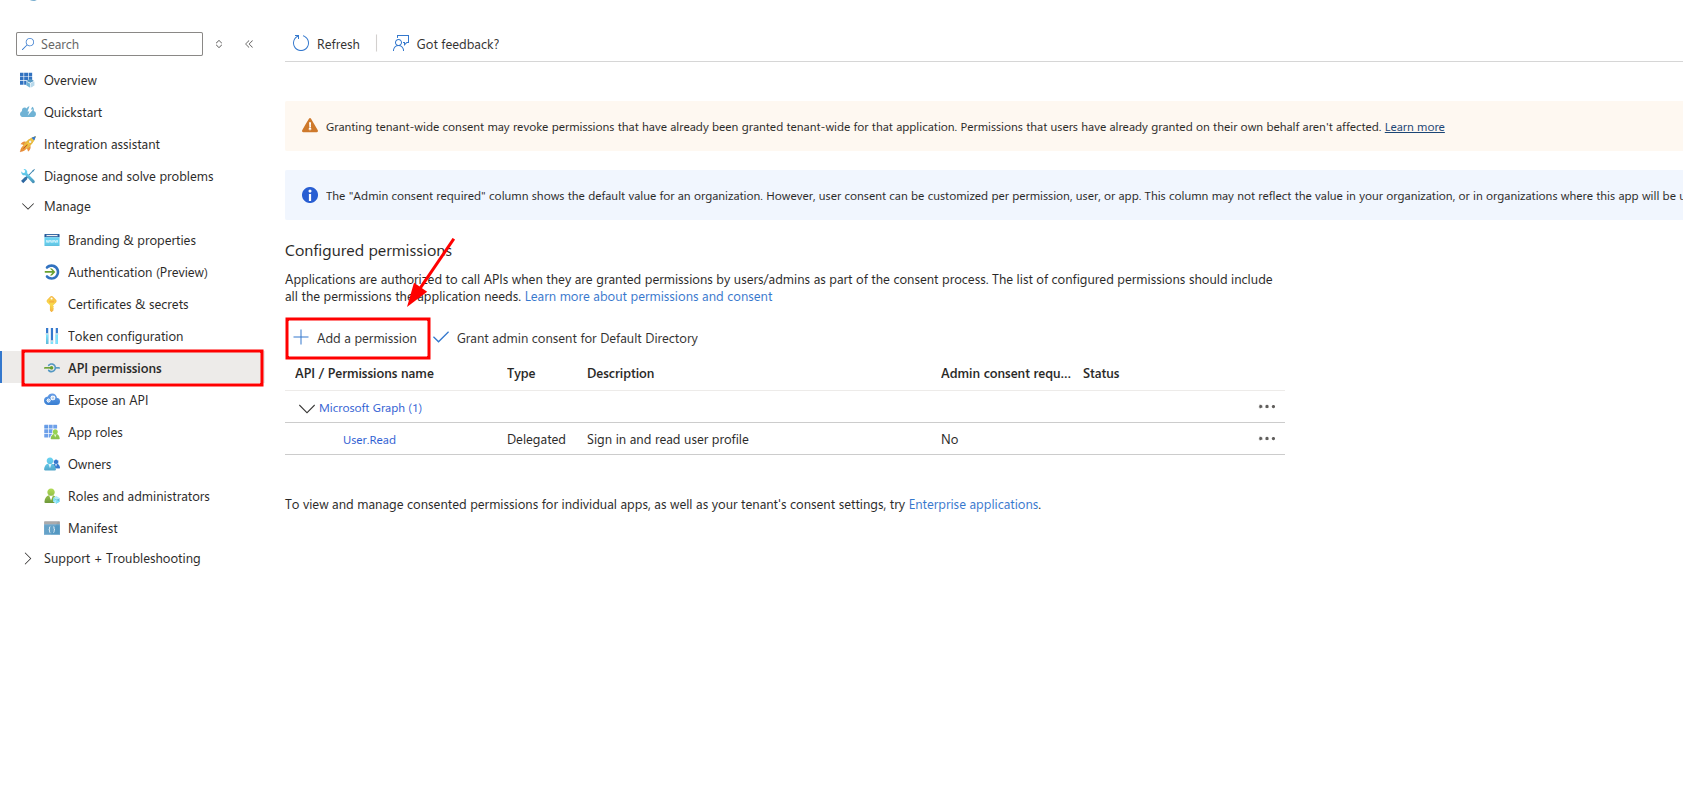
Task: Click the checkmark icon of Grant admin consent
Action: click(441, 337)
